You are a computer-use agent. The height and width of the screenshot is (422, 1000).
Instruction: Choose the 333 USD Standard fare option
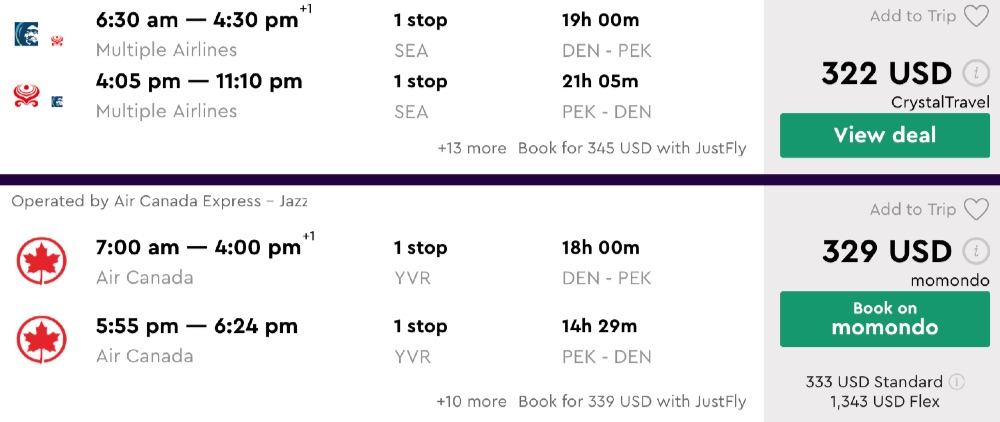click(x=873, y=382)
